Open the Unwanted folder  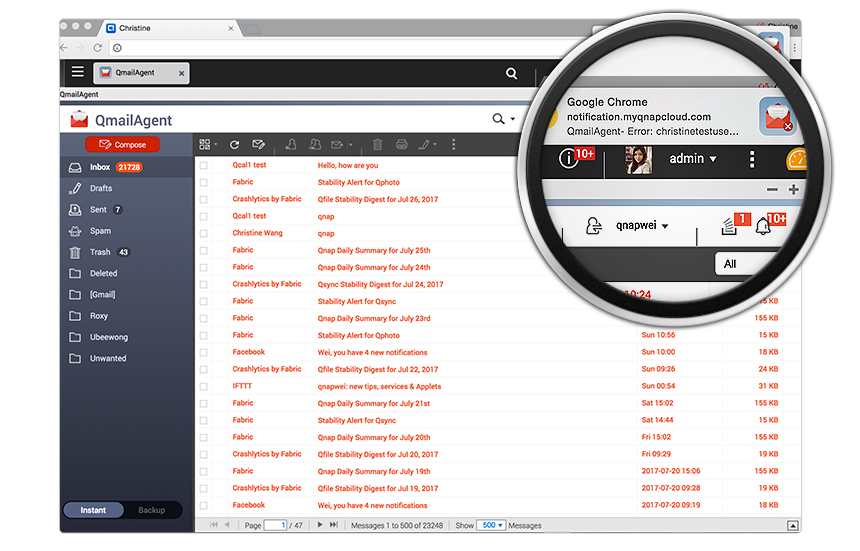(x=127, y=358)
